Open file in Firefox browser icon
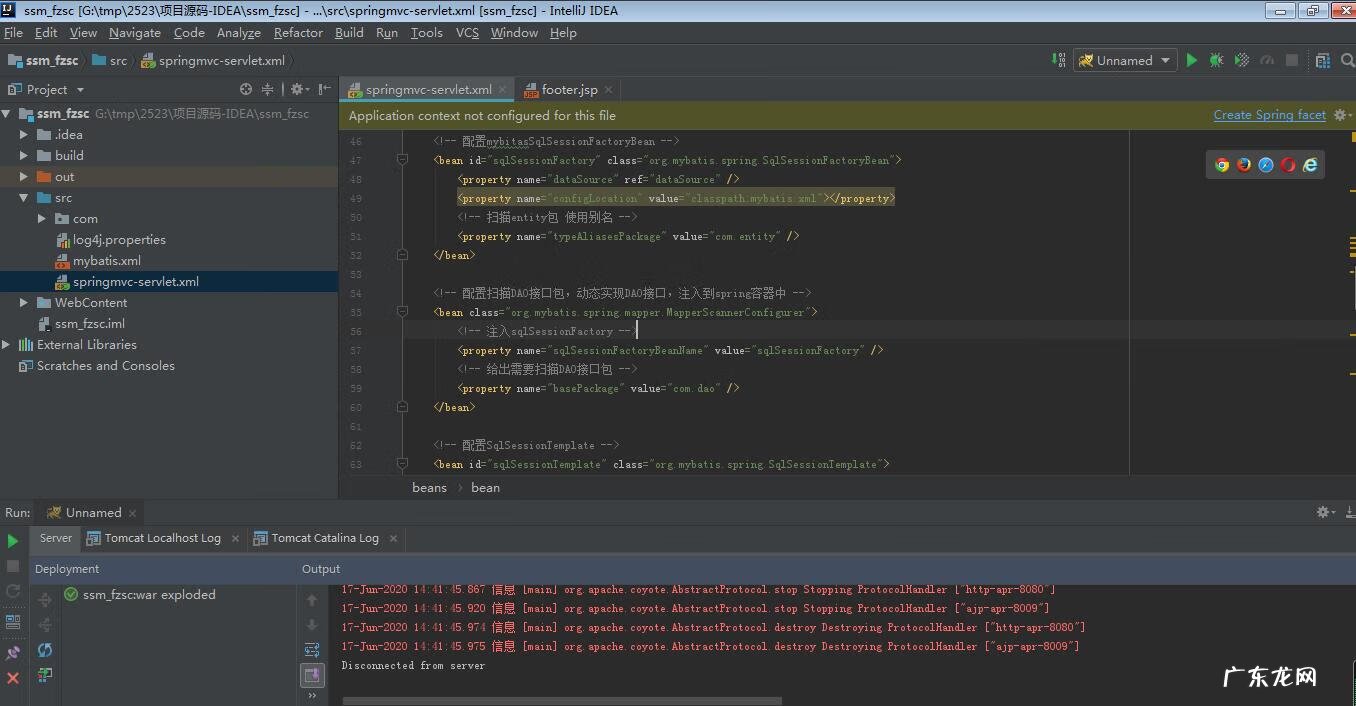This screenshot has height=706, width=1356. (1244, 165)
